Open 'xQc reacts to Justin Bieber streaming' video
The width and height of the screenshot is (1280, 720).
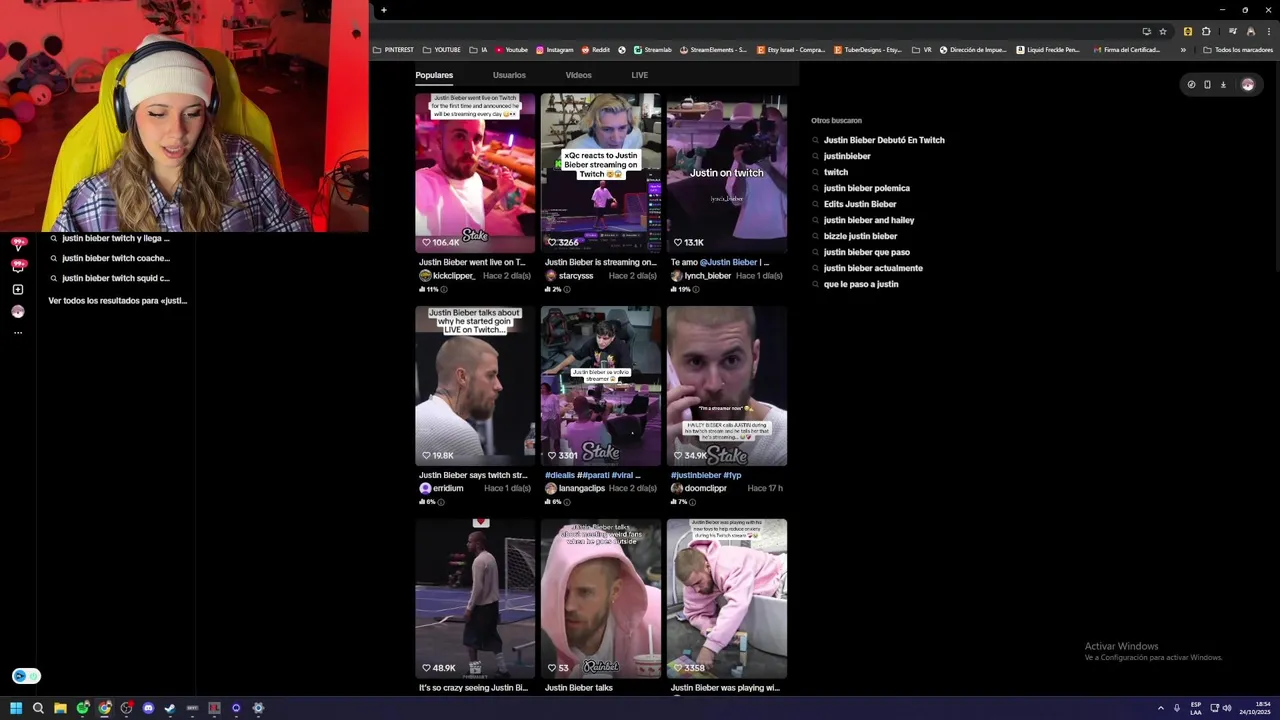(x=601, y=173)
